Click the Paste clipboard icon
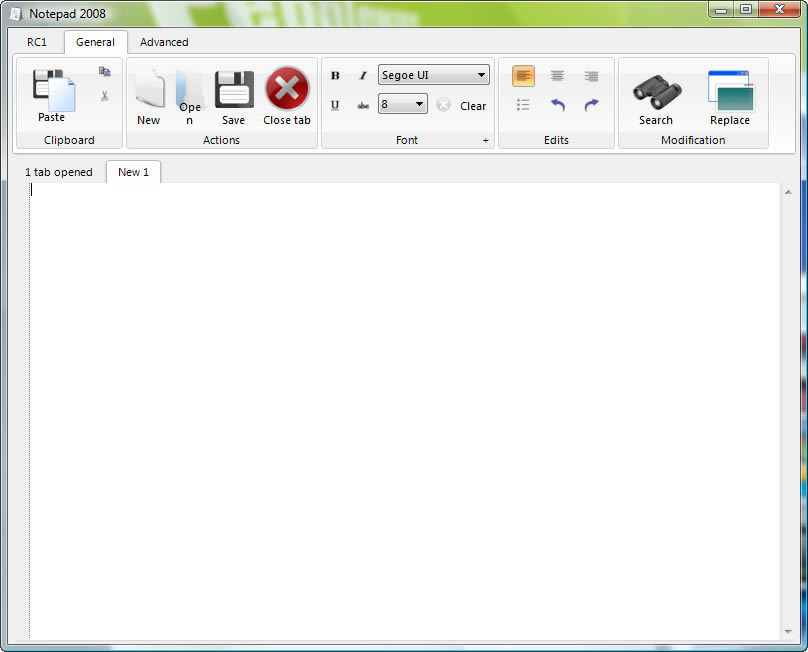The width and height of the screenshot is (808, 652). (52, 92)
